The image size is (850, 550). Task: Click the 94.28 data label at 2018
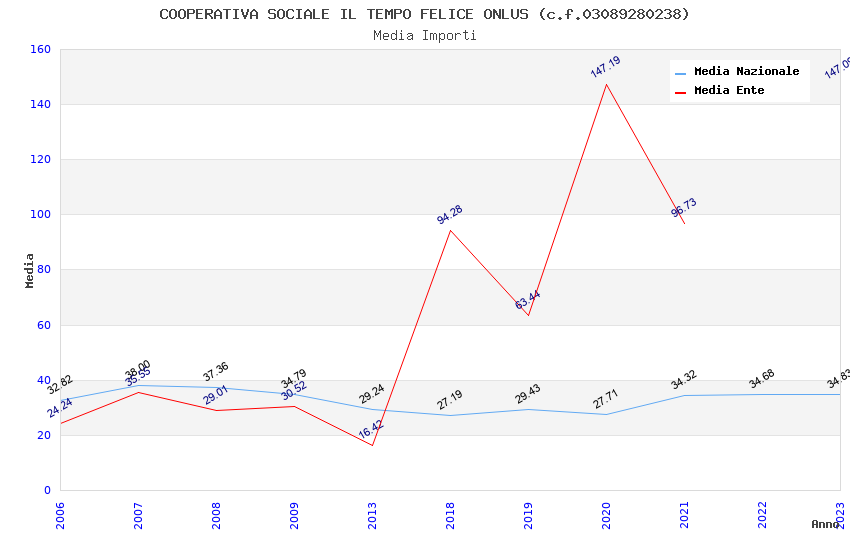tap(450, 215)
